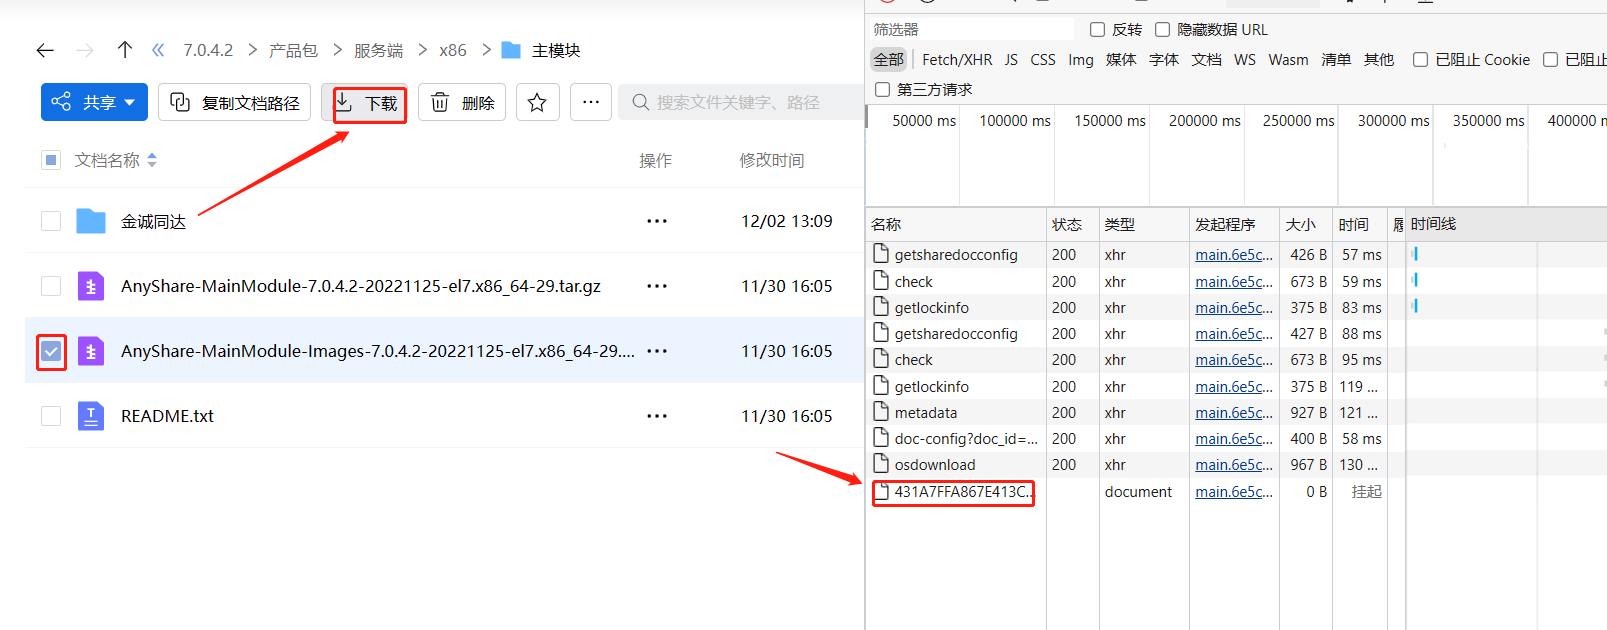Image resolution: width=1607 pixels, height=630 pixels.
Task: Open more actions for README.txt row
Action: (657, 416)
